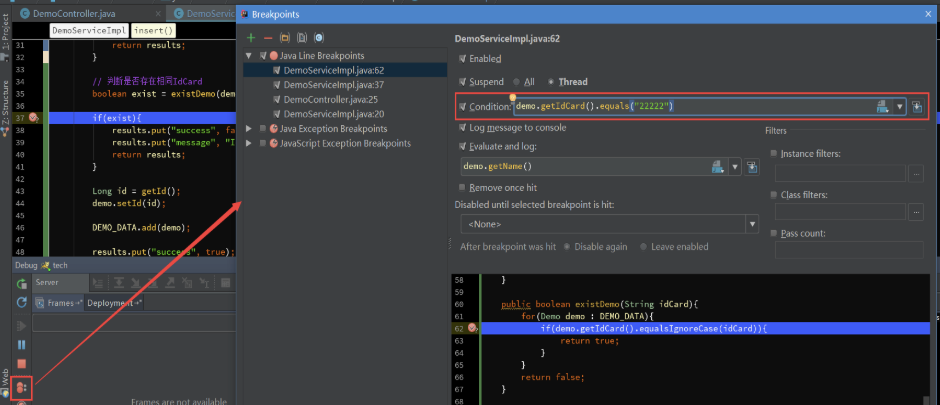Uncheck DemoServiceImpl.java:37 breakpoint checkbox
This screenshot has width=940, height=405.
coord(276,85)
